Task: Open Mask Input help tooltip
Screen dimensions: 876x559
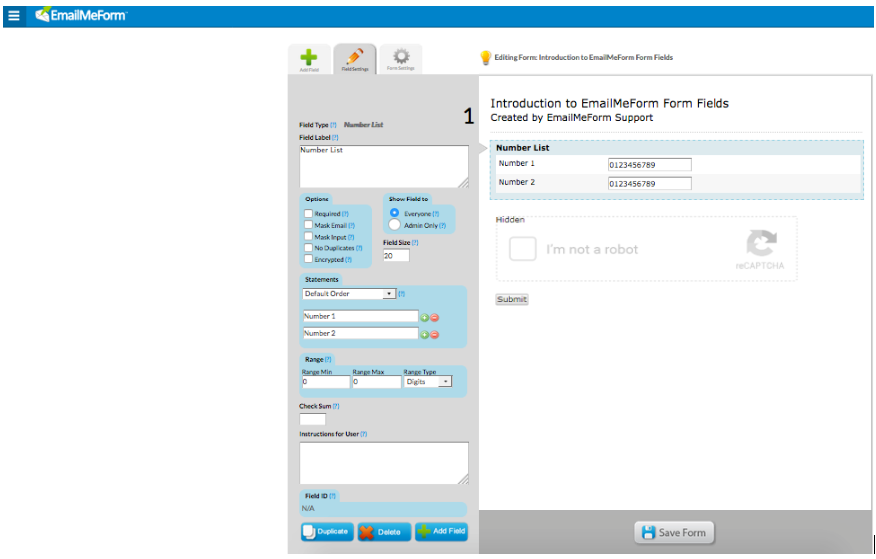Action: pos(351,237)
